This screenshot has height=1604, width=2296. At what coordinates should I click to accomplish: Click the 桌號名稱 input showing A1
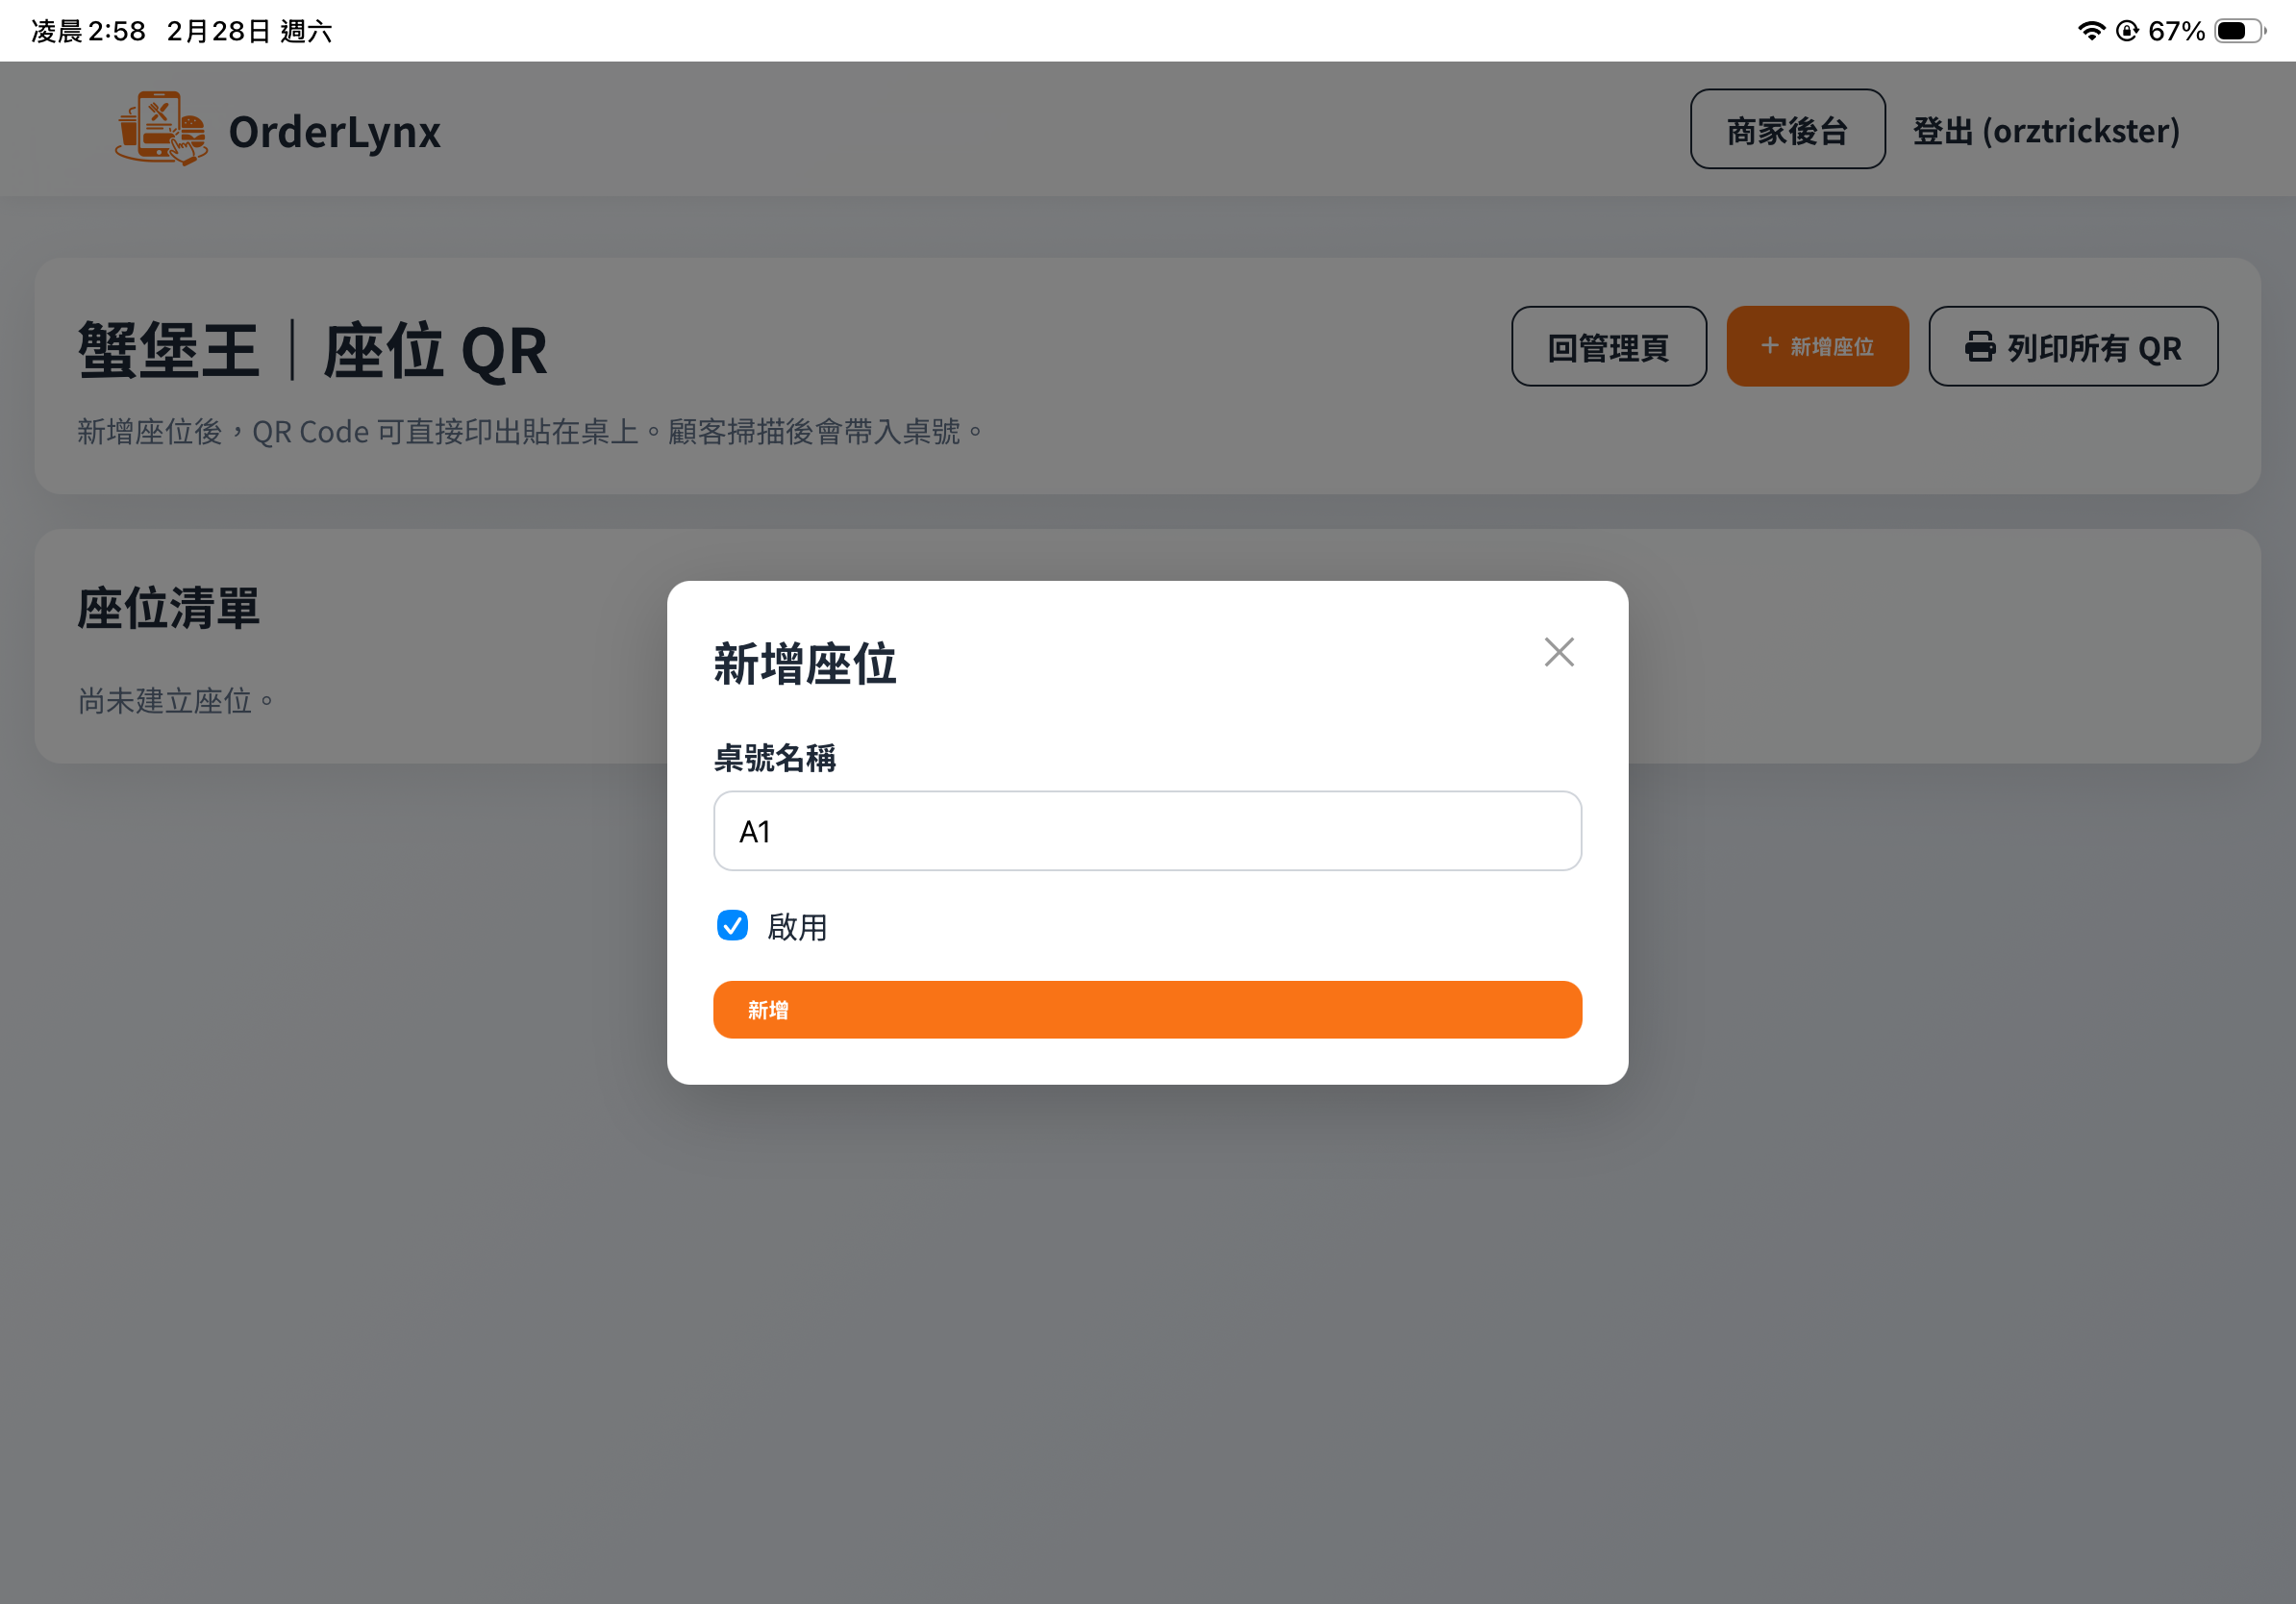pyautogui.click(x=1147, y=830)
